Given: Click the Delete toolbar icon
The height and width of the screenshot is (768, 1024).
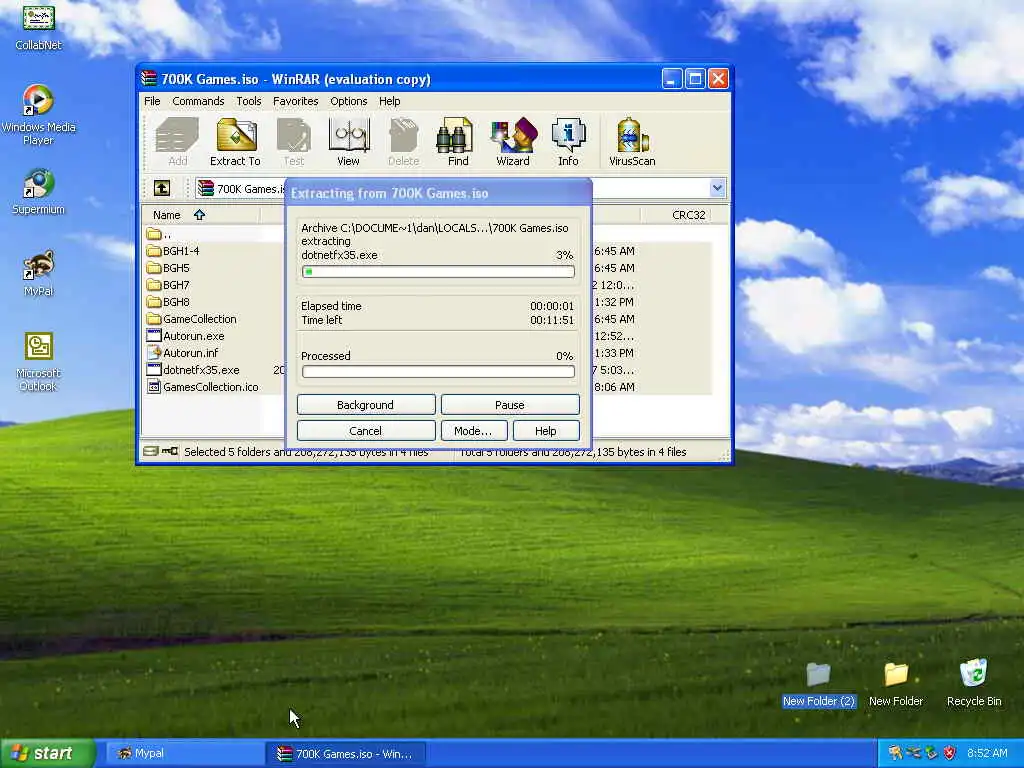Looking at the screenshot, I should [403, 142].
